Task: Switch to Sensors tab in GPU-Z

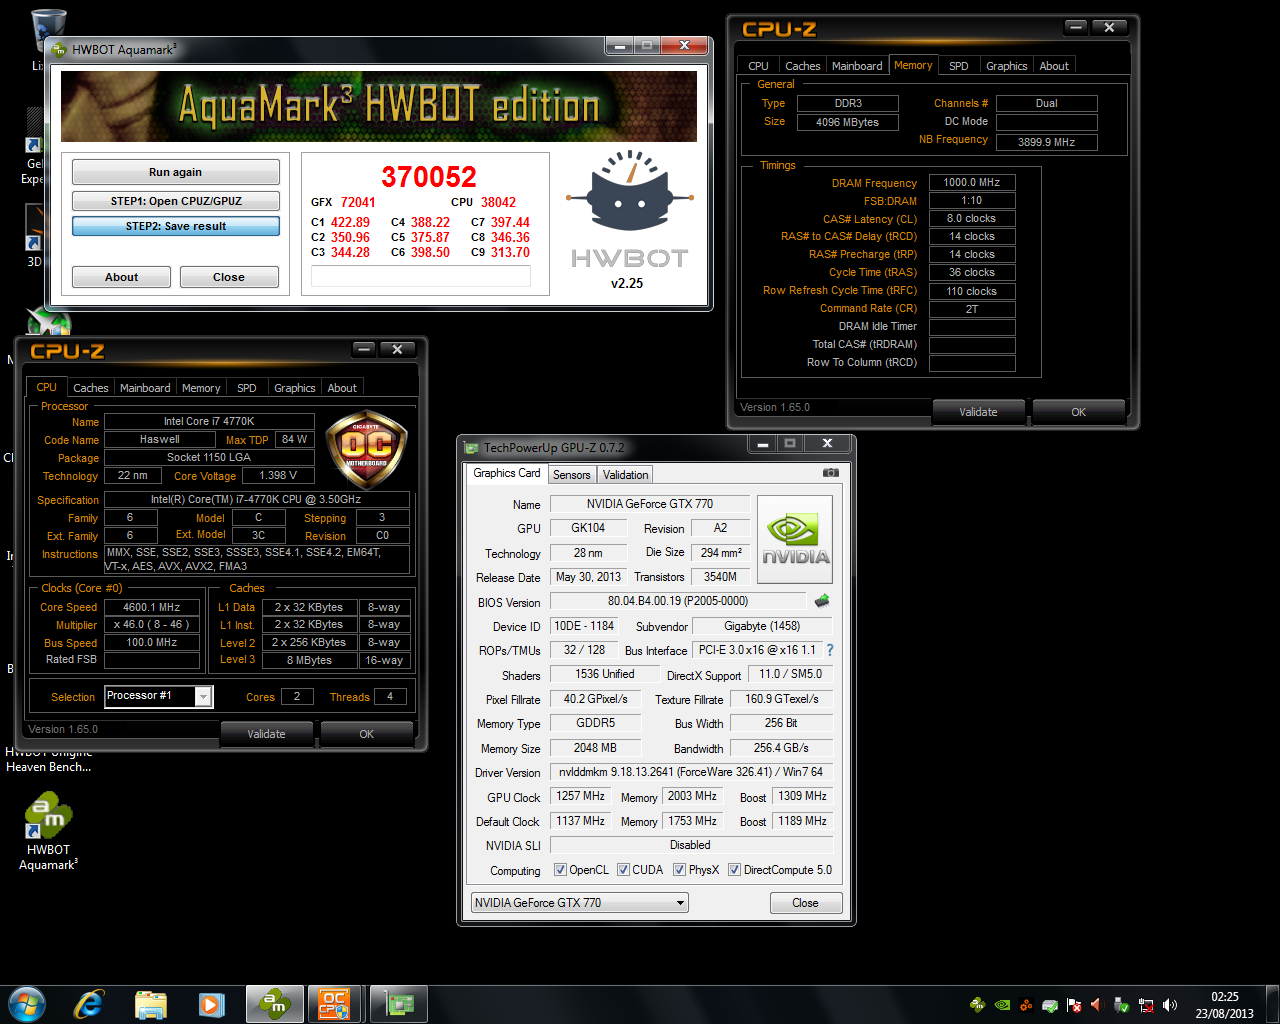Action: [x=572, y=475]
